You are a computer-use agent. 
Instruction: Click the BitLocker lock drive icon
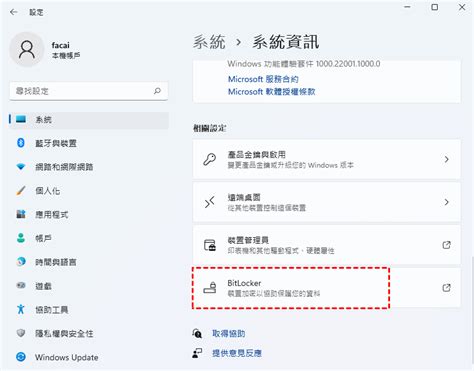pos(210,287)
